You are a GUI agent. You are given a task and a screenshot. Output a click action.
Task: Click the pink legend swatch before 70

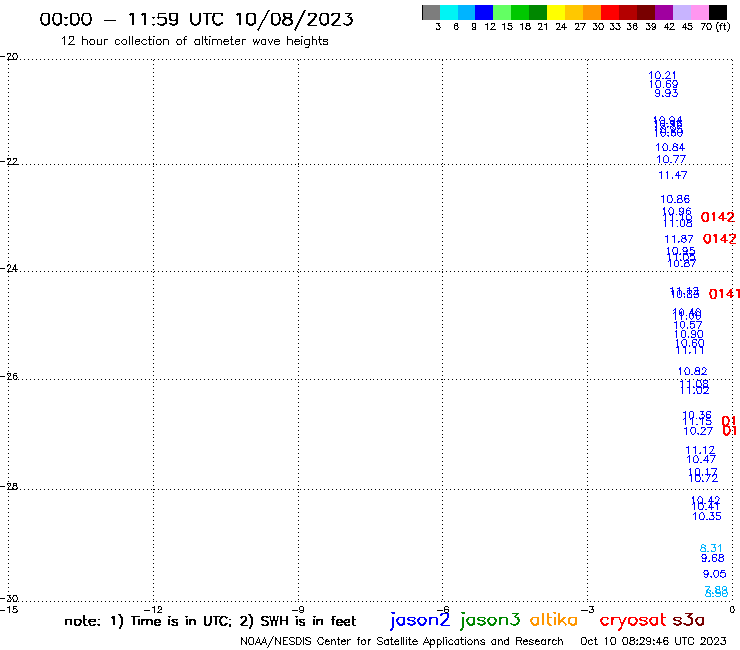click(x=699, y=12)
